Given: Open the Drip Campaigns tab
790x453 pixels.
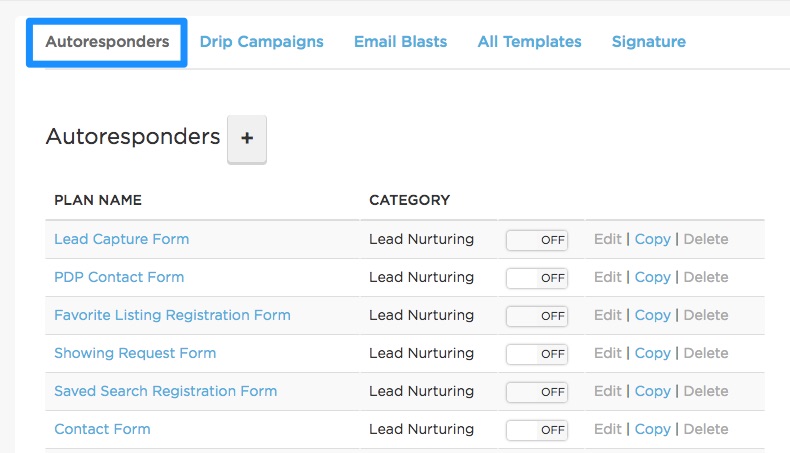Looking at the screenshot, I should [x=261, y=42].
